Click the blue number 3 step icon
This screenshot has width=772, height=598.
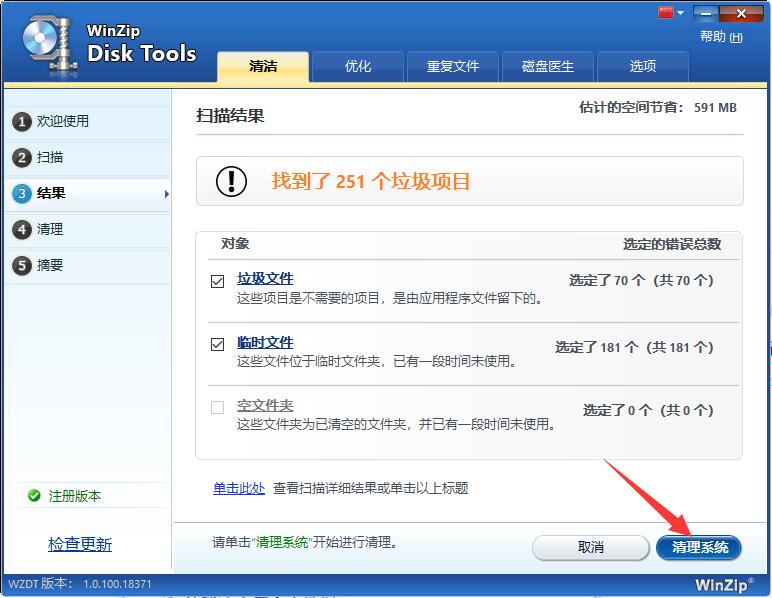pos(22,194)
